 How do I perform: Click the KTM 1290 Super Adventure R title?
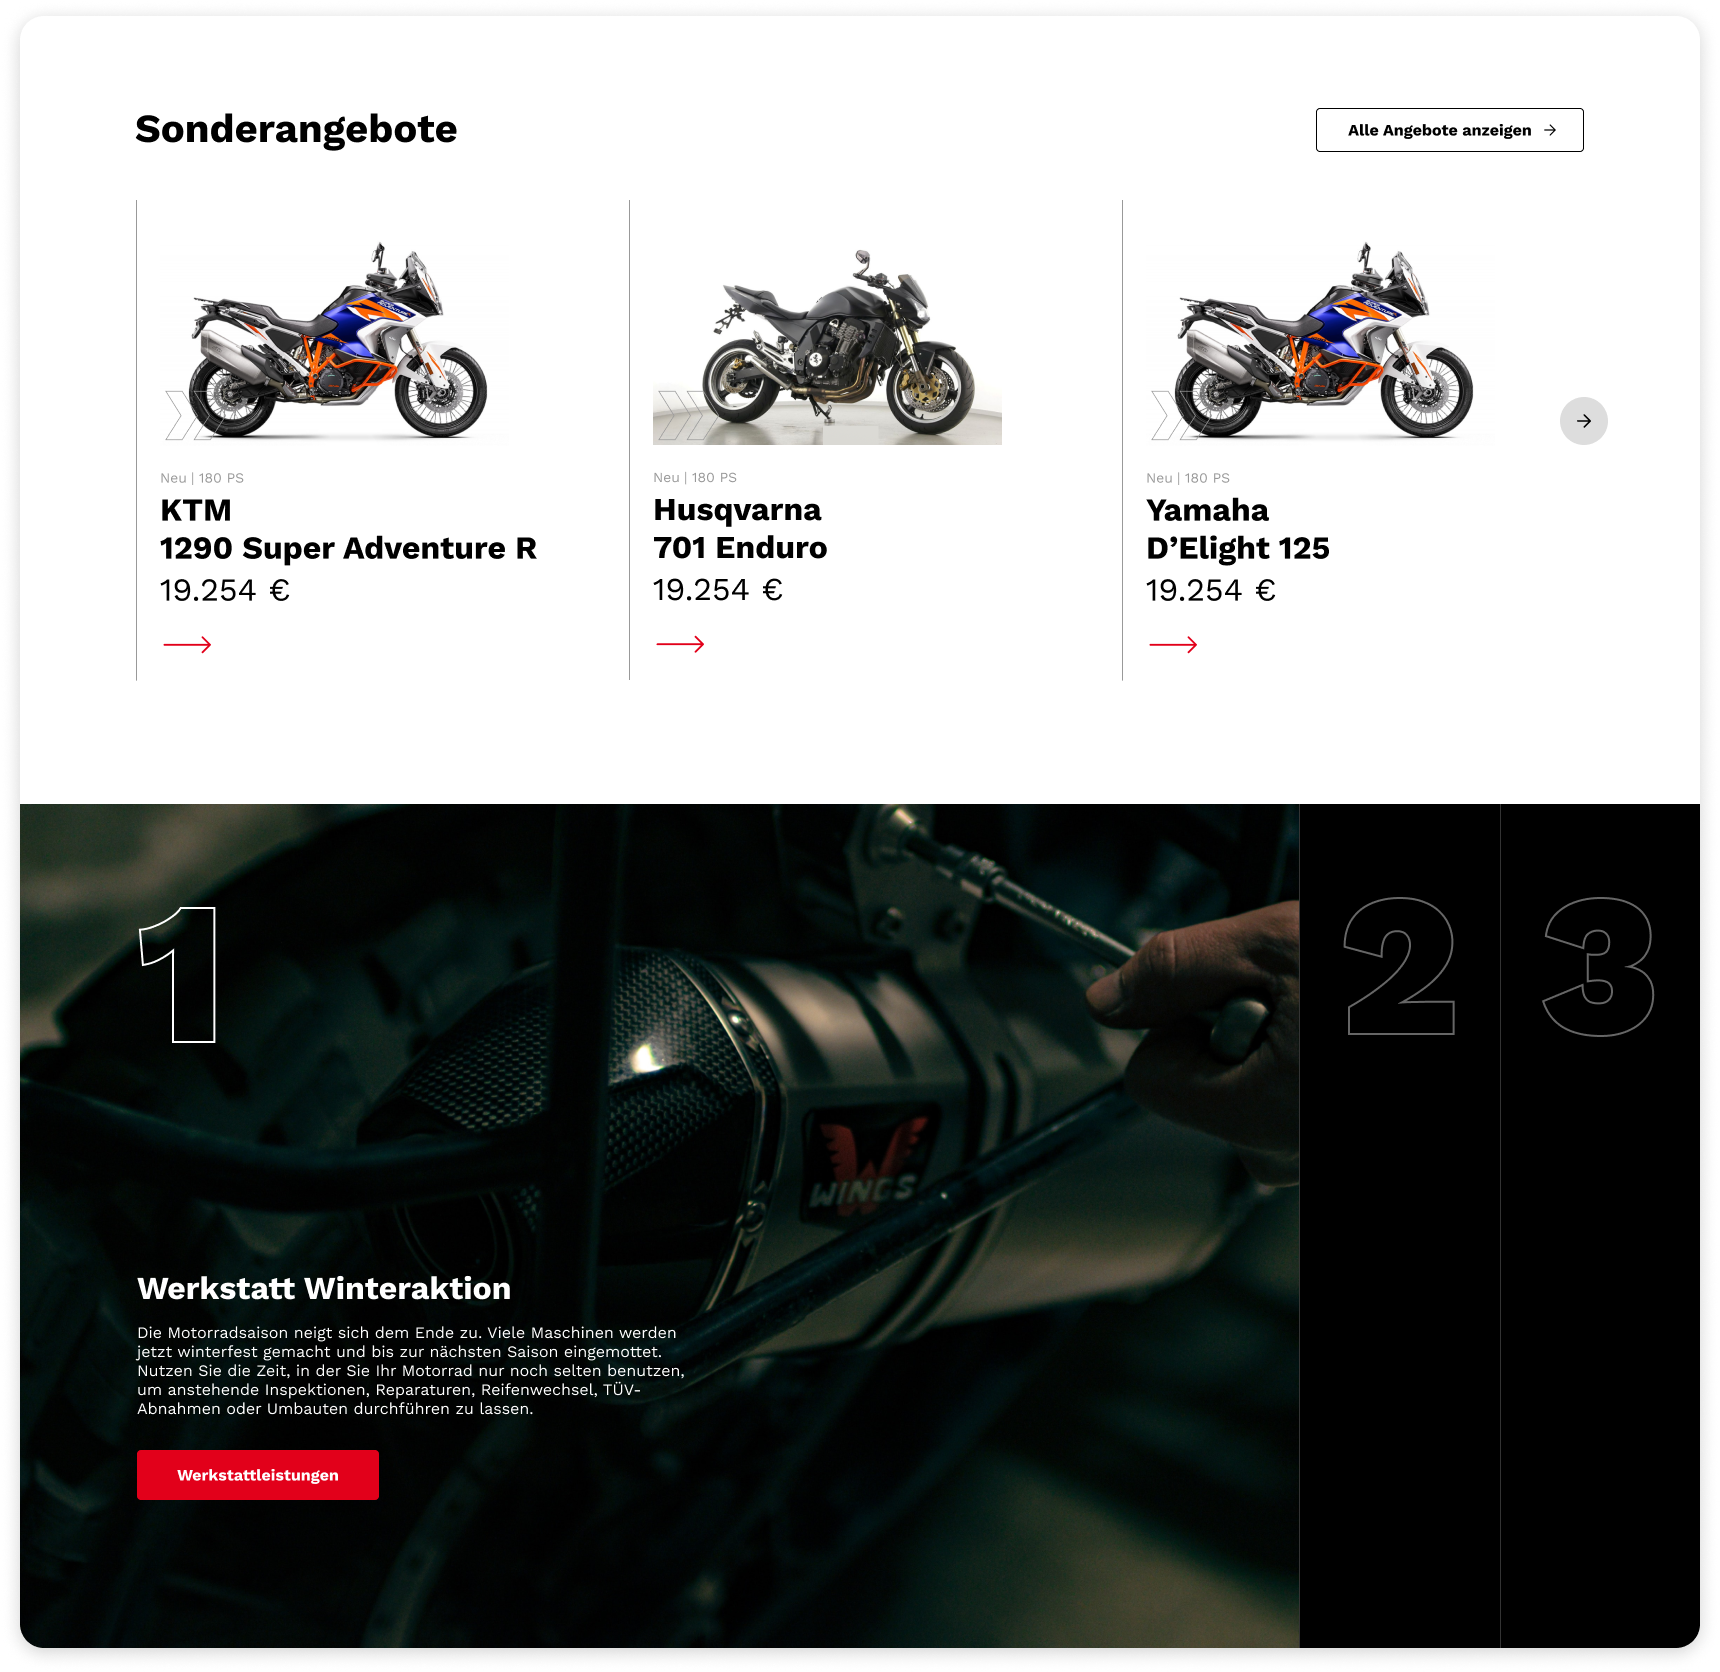tap(348, 529)
